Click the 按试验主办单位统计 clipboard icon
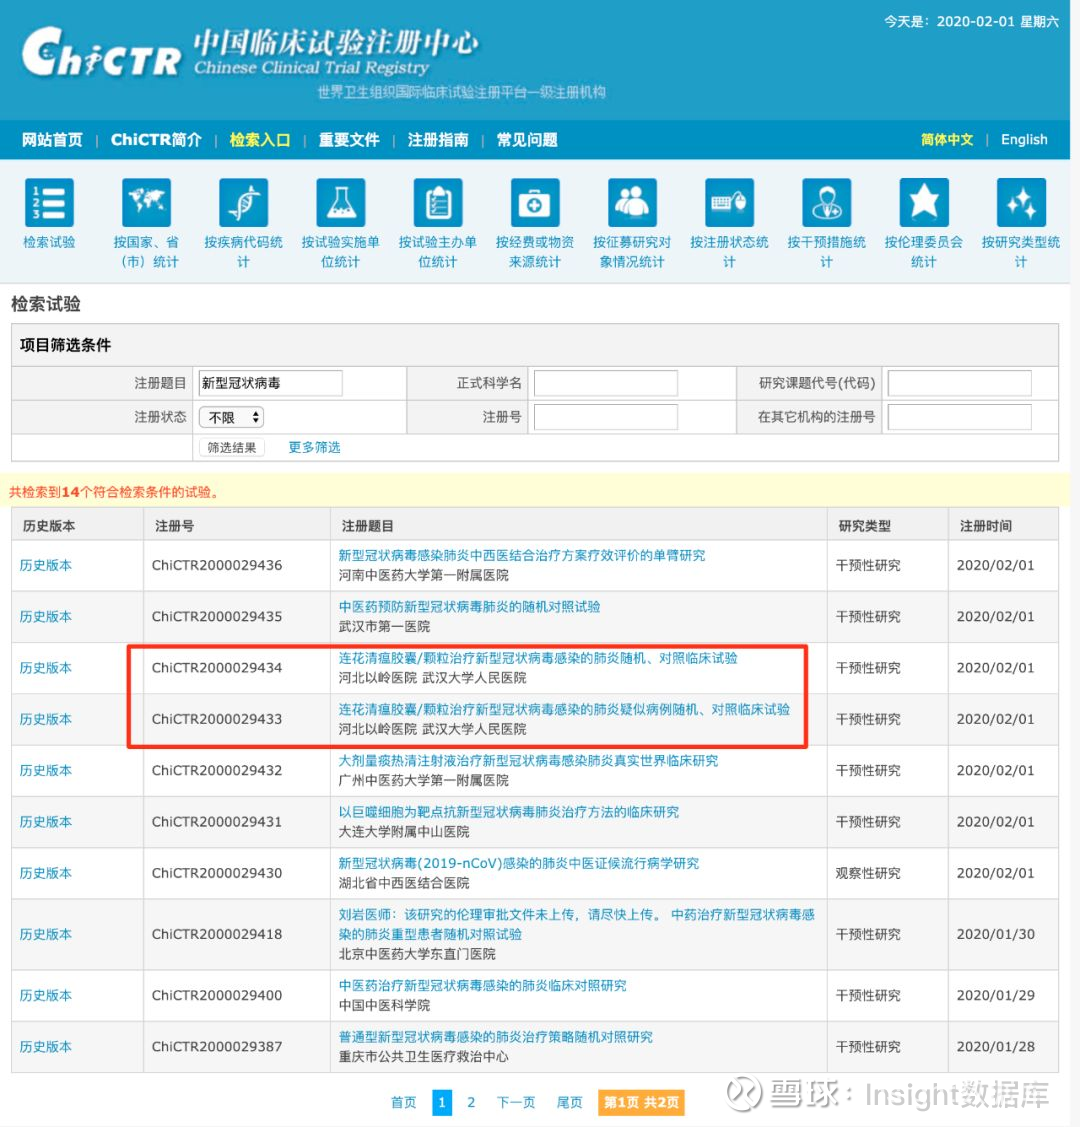Viewport: 1080px width, 1127px height. (437, 202)
